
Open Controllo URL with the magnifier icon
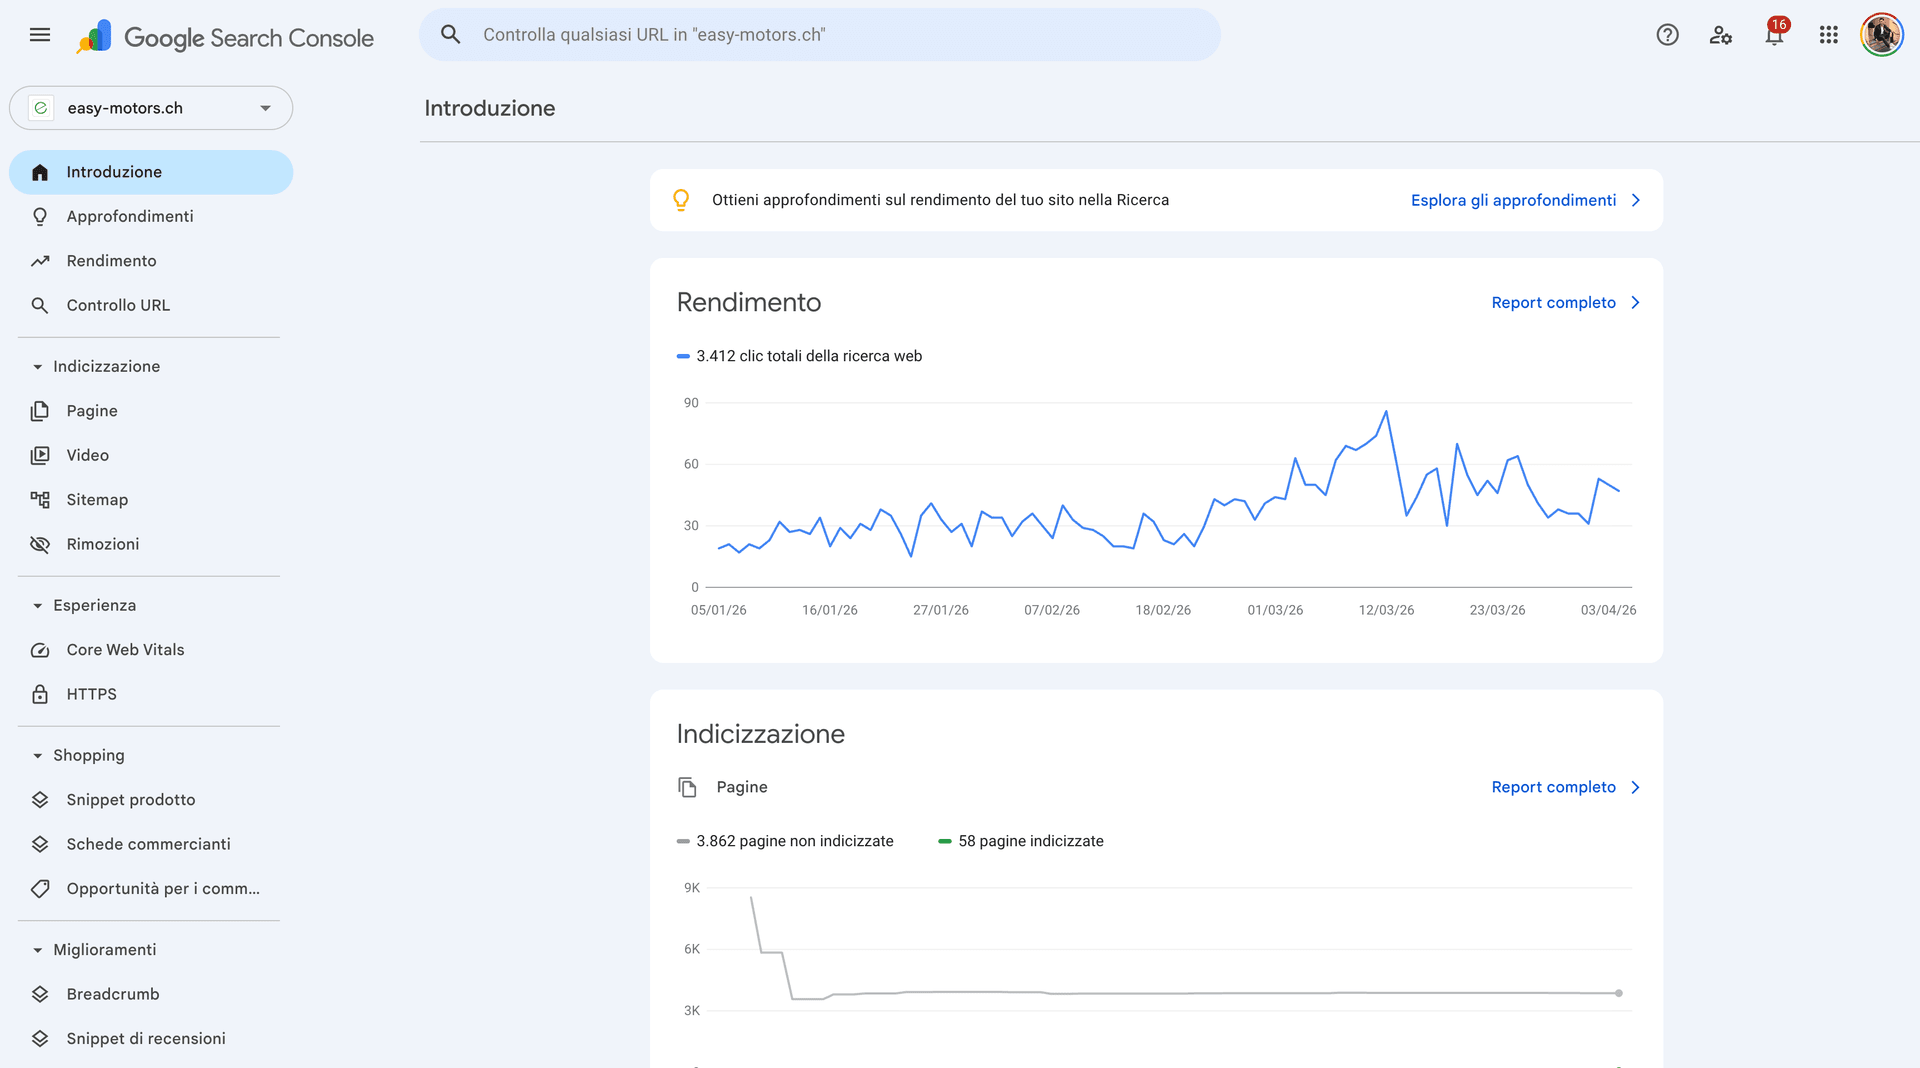40,305
